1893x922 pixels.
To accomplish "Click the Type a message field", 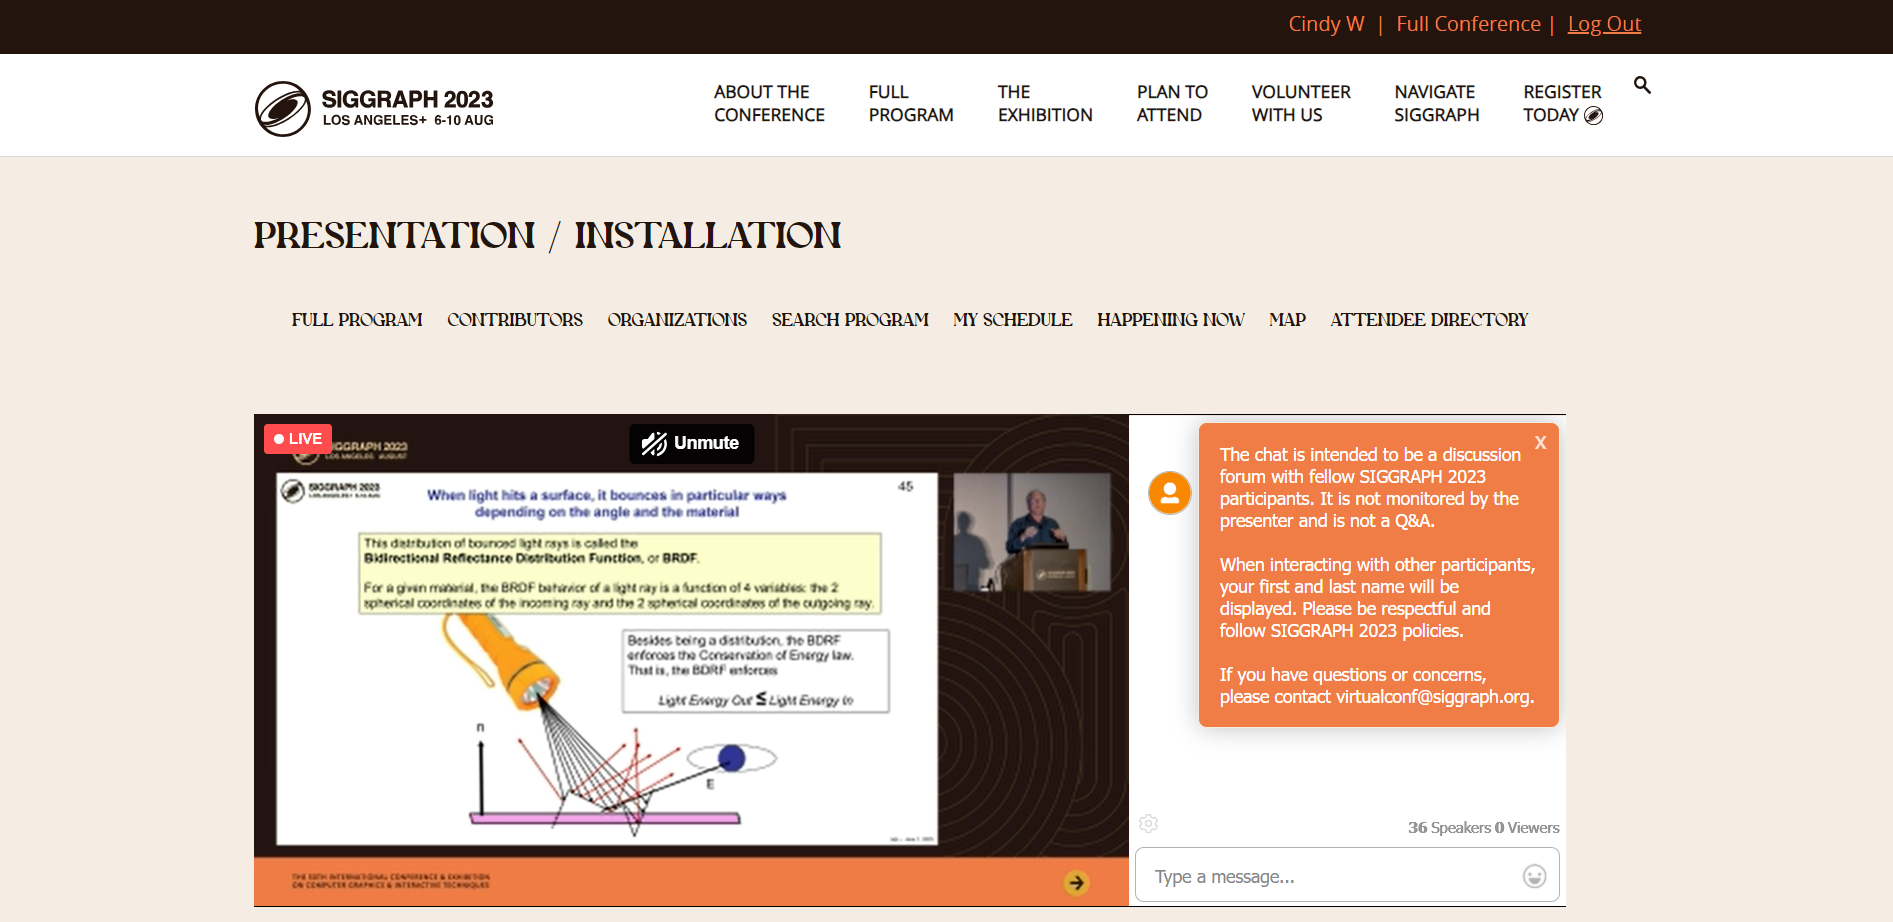I will (x=1330, y=876).
